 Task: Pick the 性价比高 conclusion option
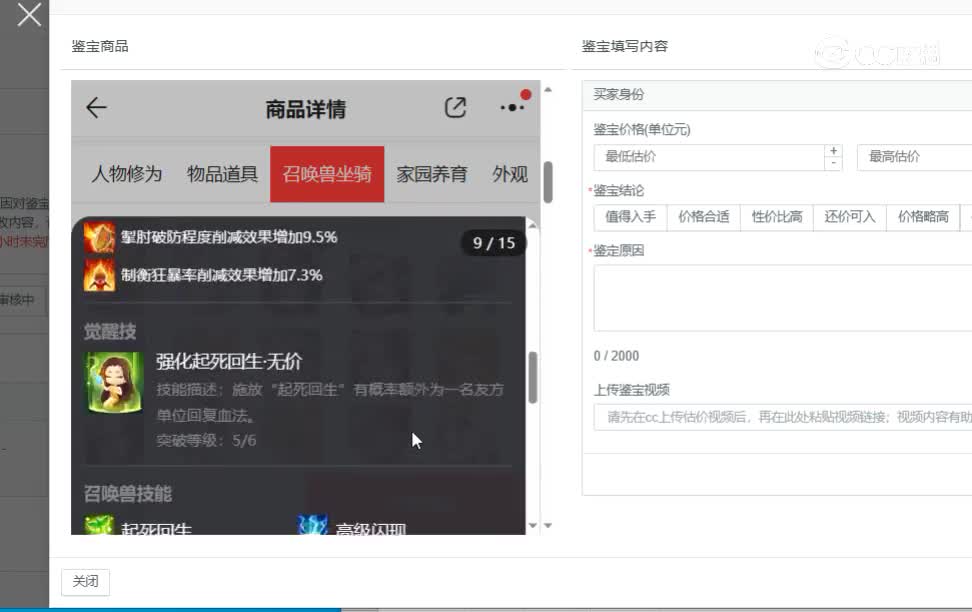click(776, 217)
